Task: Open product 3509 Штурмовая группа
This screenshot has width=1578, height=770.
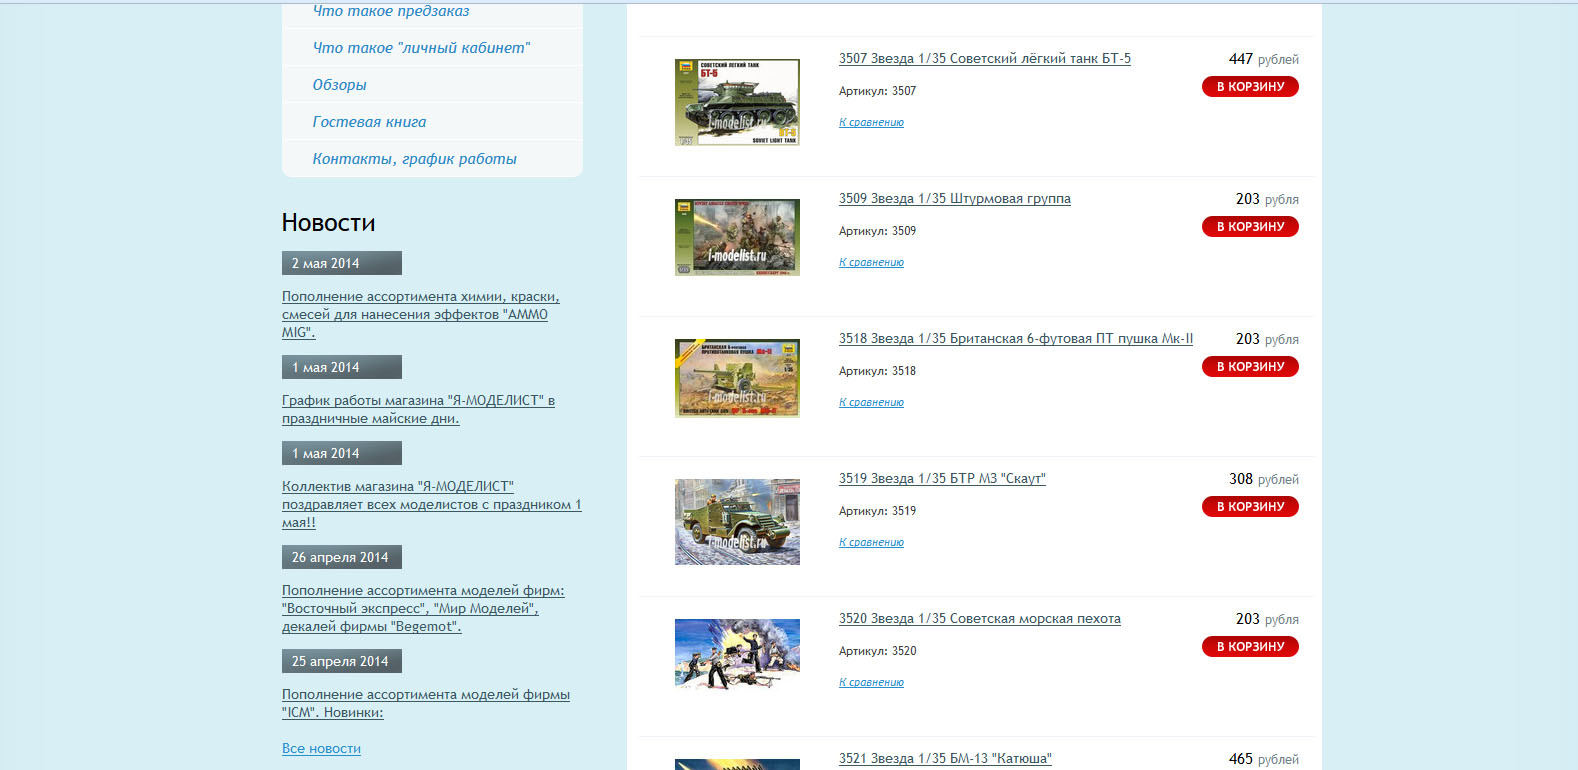Action: [x=955, y=199]
